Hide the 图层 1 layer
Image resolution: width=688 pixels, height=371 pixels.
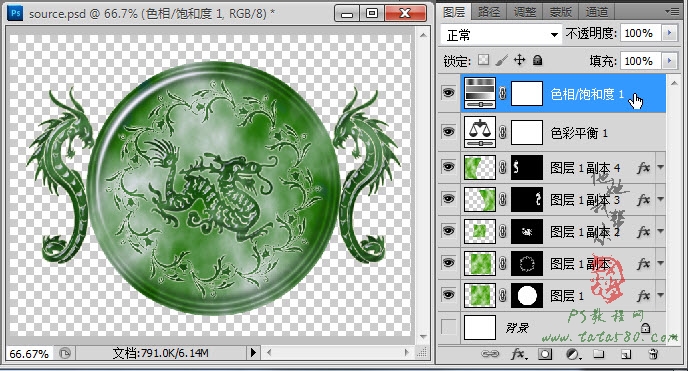click(x=448, y=295)
